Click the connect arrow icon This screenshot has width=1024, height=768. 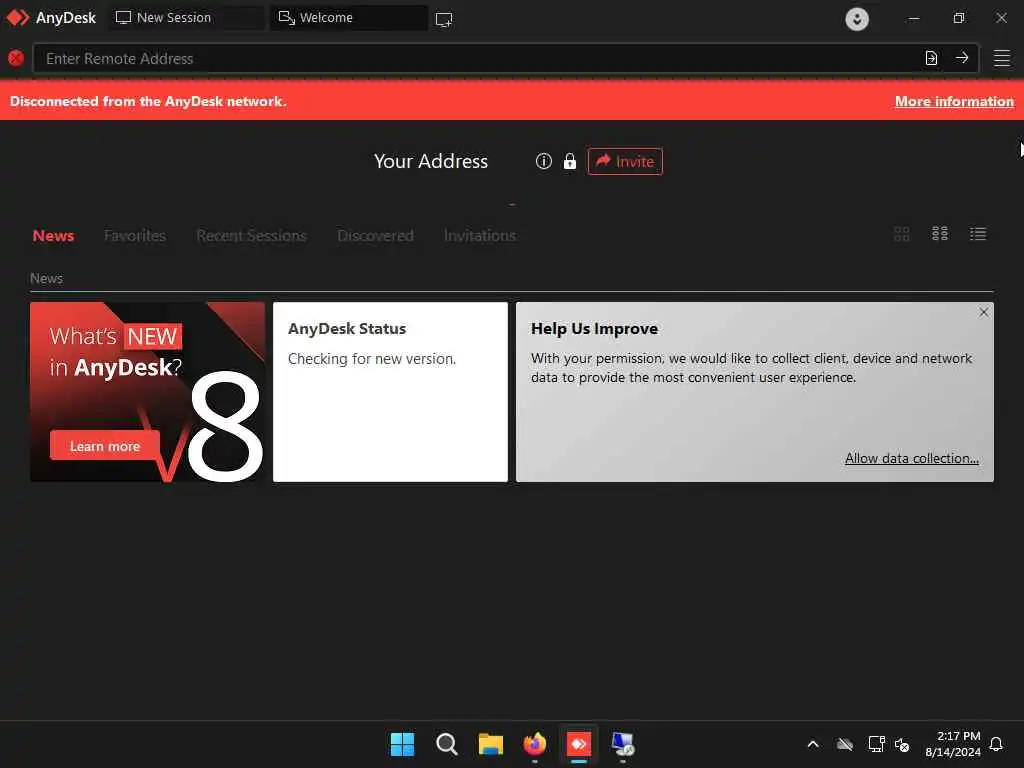pyautogui.click(x=962, y=58)
